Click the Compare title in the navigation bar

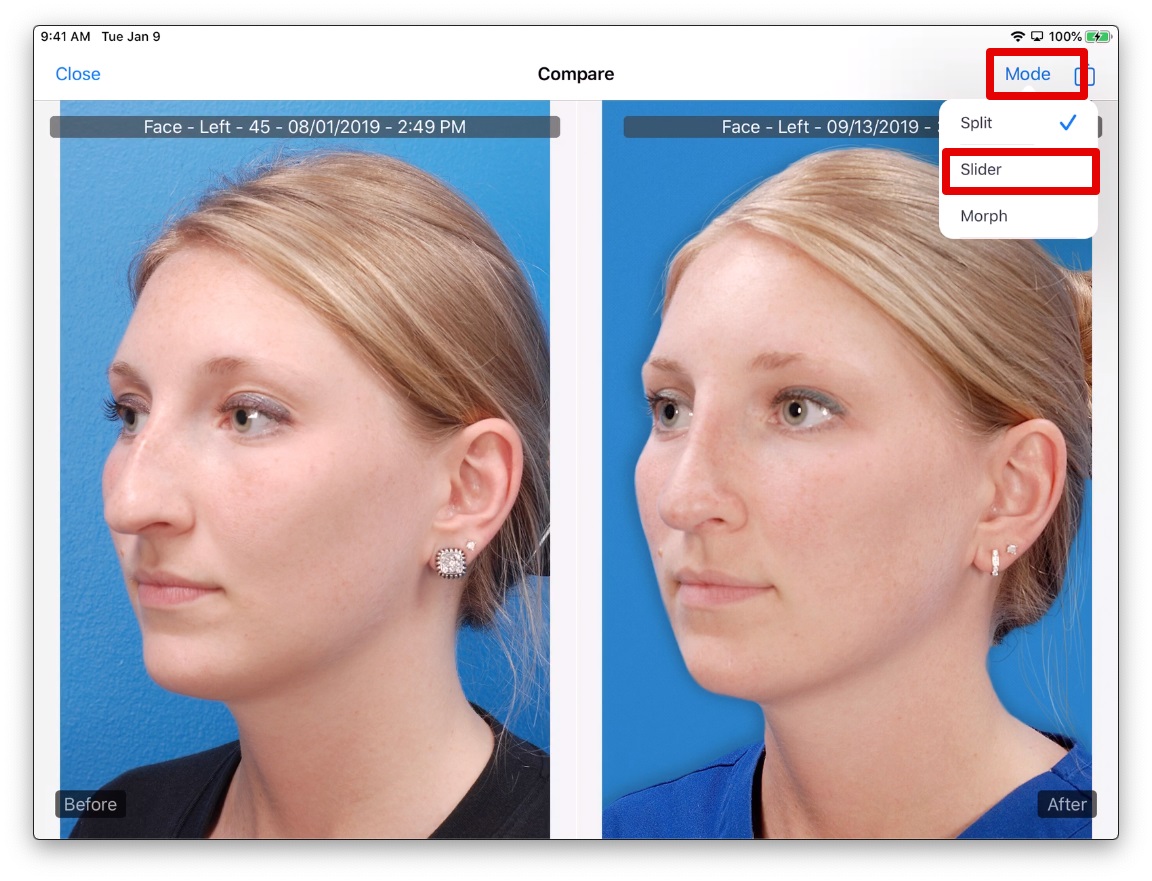(575, 73)
